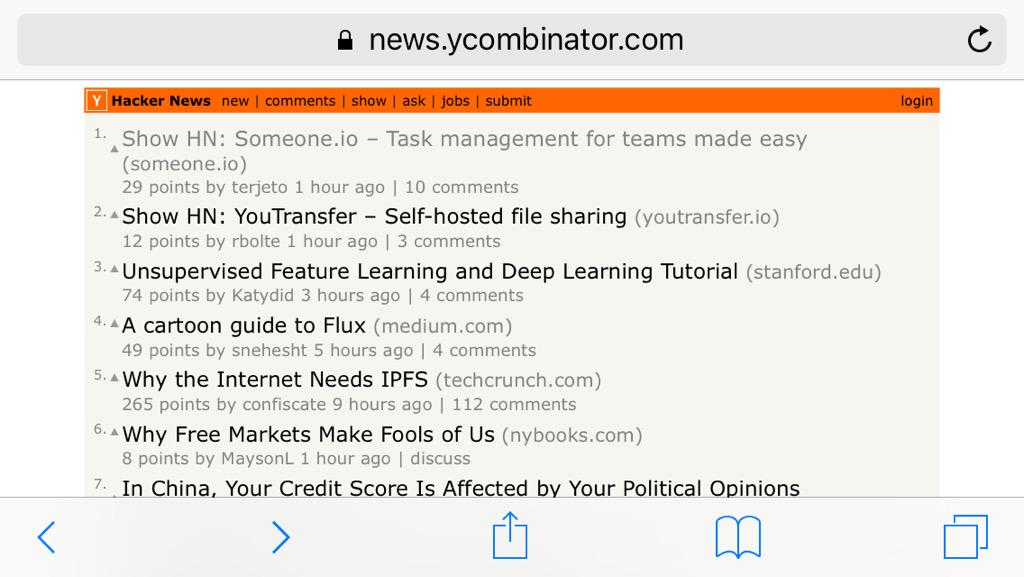Tap the news.ycombinator.com address bar
1024x577 pixels.
tap(511, 40)
